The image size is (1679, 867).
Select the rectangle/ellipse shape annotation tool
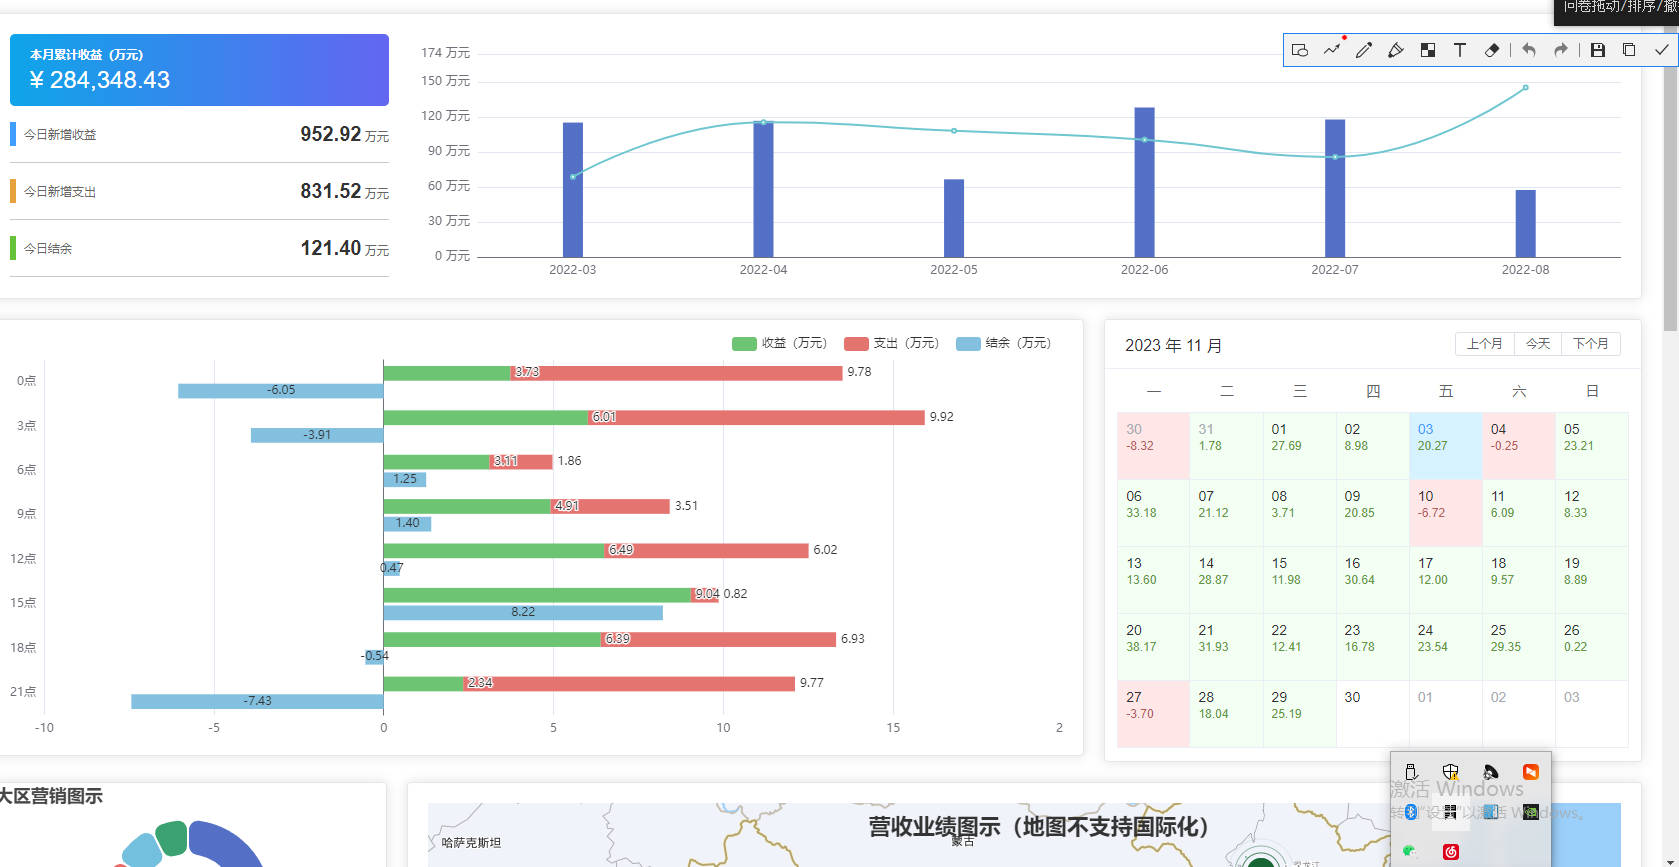[x=1300, y=50]
